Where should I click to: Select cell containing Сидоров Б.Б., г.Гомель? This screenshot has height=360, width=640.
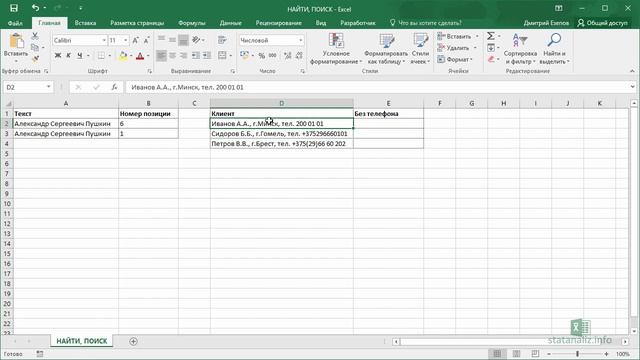click(x=282, y=133)
